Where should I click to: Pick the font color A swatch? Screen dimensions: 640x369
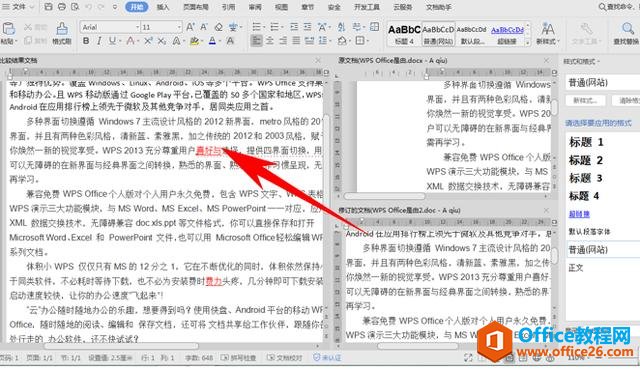(x=212, y=41)
